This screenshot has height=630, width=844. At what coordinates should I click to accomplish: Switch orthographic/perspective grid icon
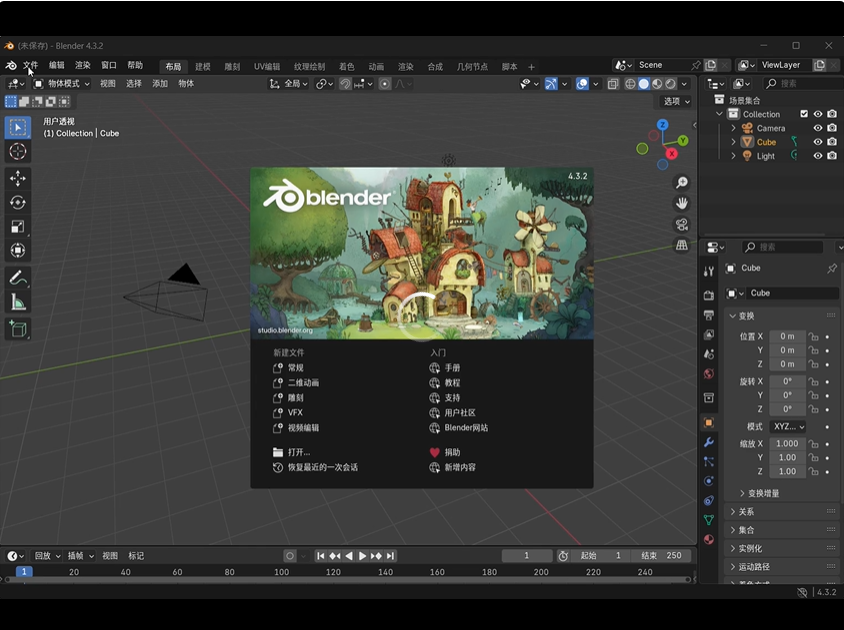(682, 246)
